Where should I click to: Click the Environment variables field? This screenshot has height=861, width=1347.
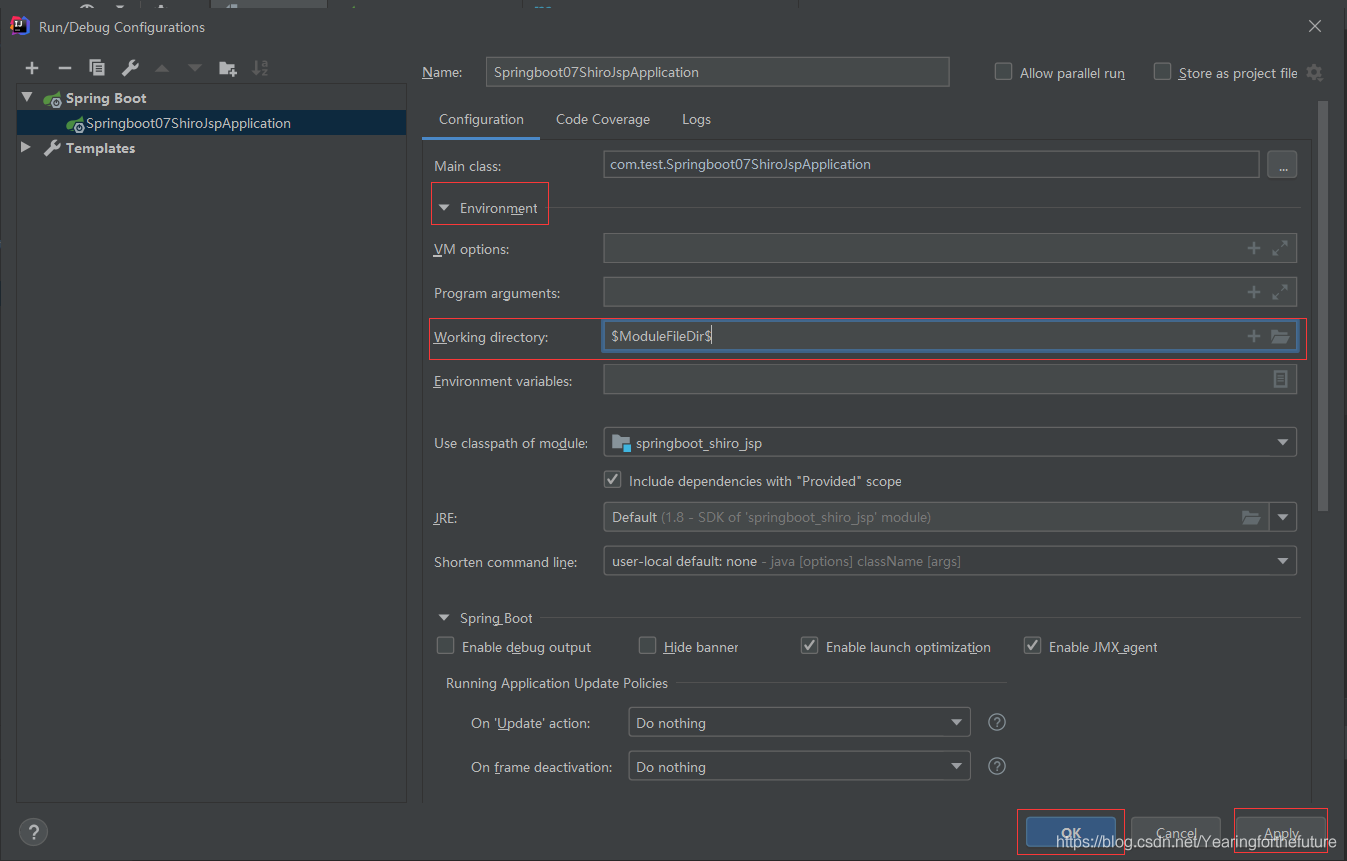pos(950,380)
